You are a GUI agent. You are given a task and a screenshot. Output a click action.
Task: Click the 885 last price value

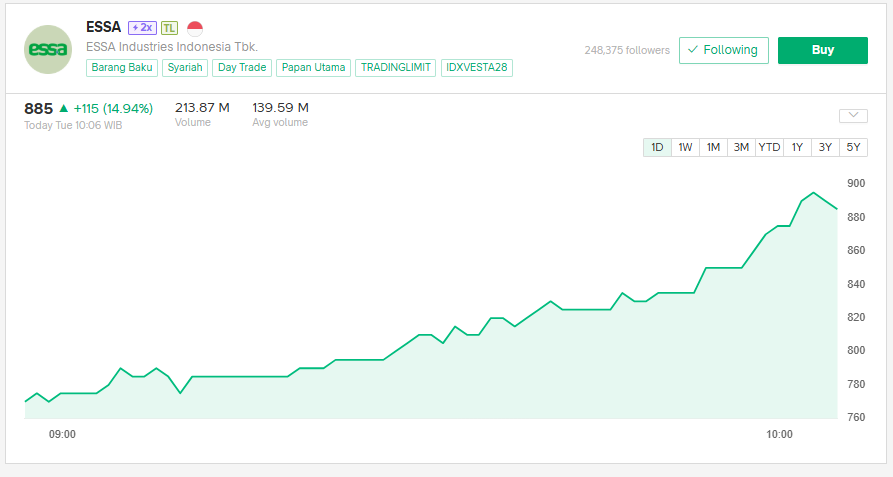[38, 108]
